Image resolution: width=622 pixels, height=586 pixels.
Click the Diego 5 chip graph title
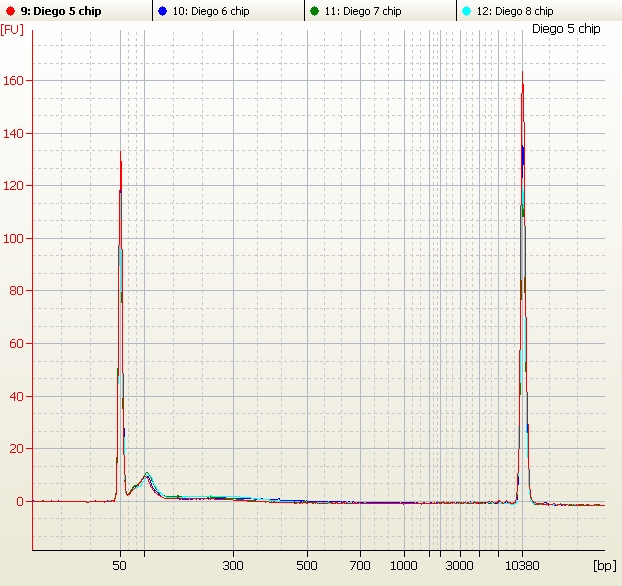[566, 29]
